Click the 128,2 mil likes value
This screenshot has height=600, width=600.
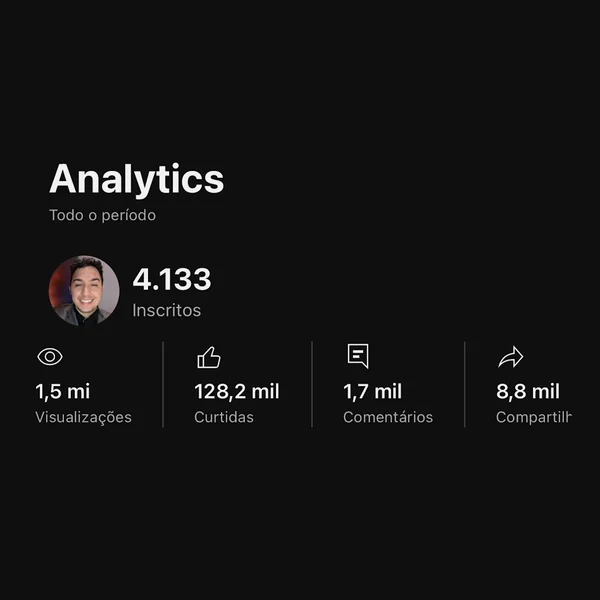pos(237,391)
